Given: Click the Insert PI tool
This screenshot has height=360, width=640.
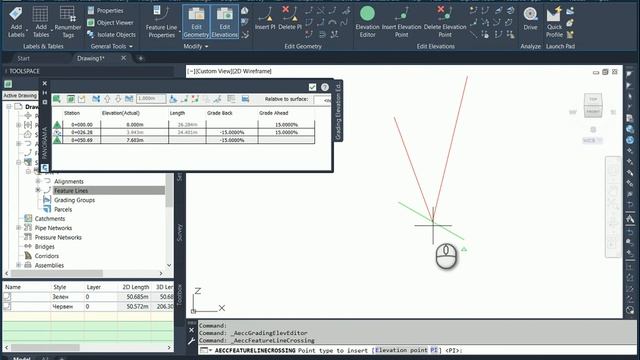Looking at the screenshot, I should tap(265, 18).
